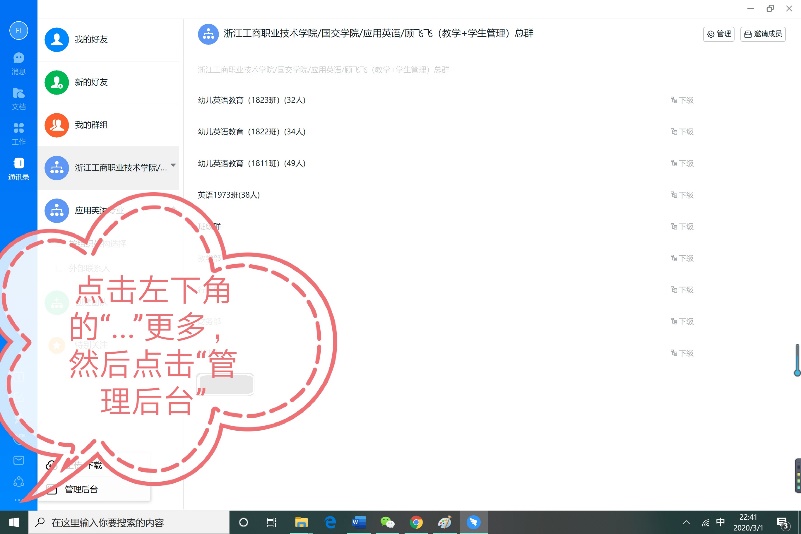Click the mail icon in left sidebar

18,460
